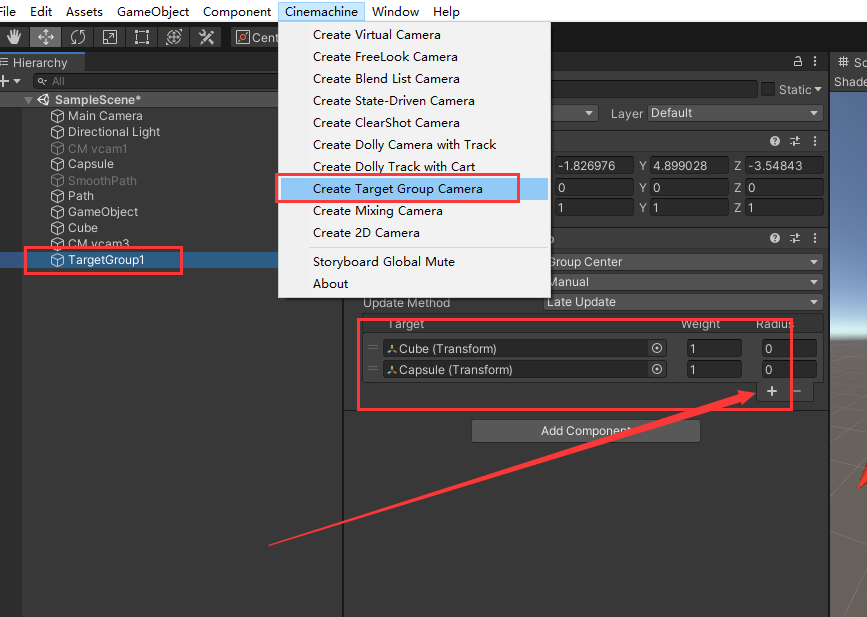
Task: Select the Rotate tool
Action: [77, 37]
